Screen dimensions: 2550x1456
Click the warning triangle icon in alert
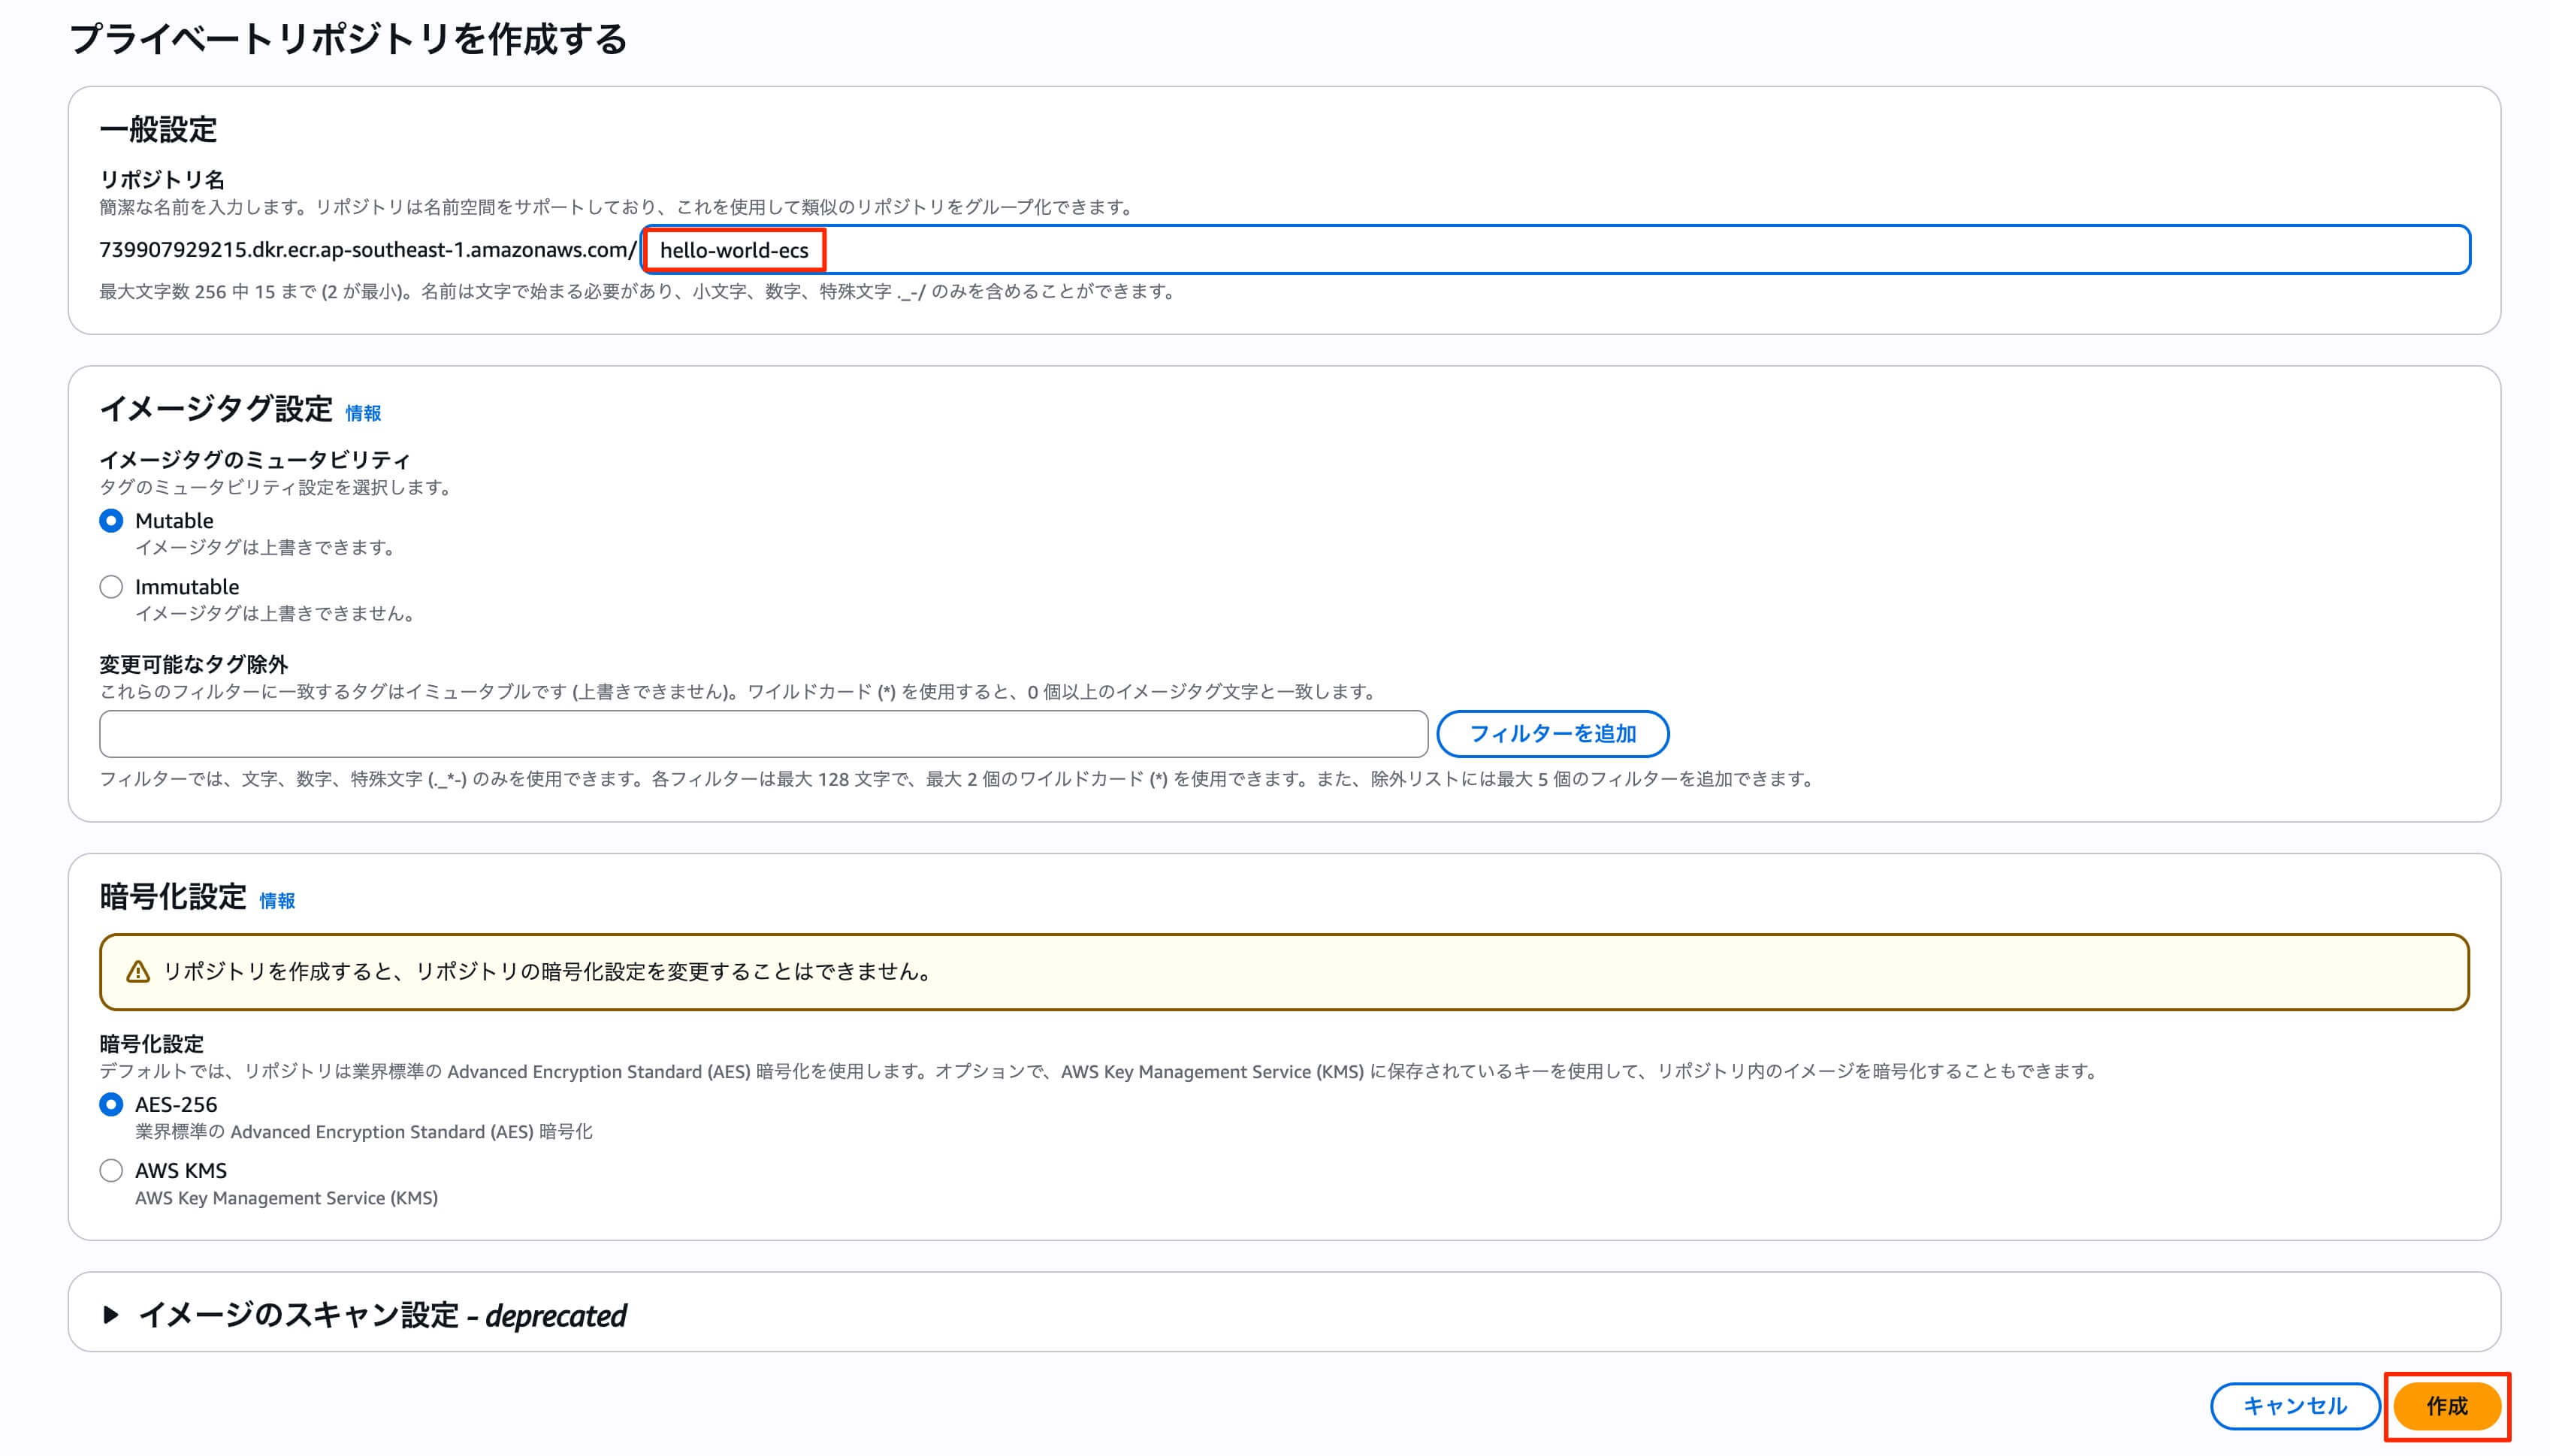coord(138,972)
